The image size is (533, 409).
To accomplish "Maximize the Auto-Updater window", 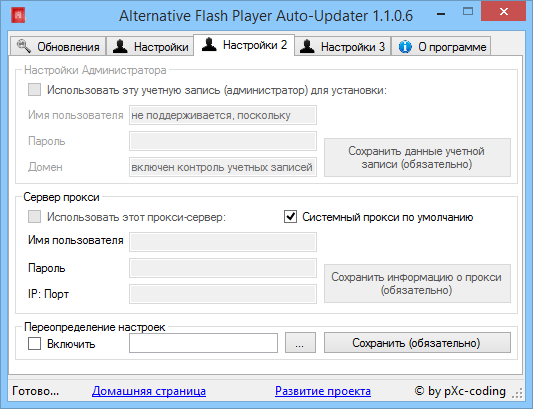I will (x=468, y=12).
